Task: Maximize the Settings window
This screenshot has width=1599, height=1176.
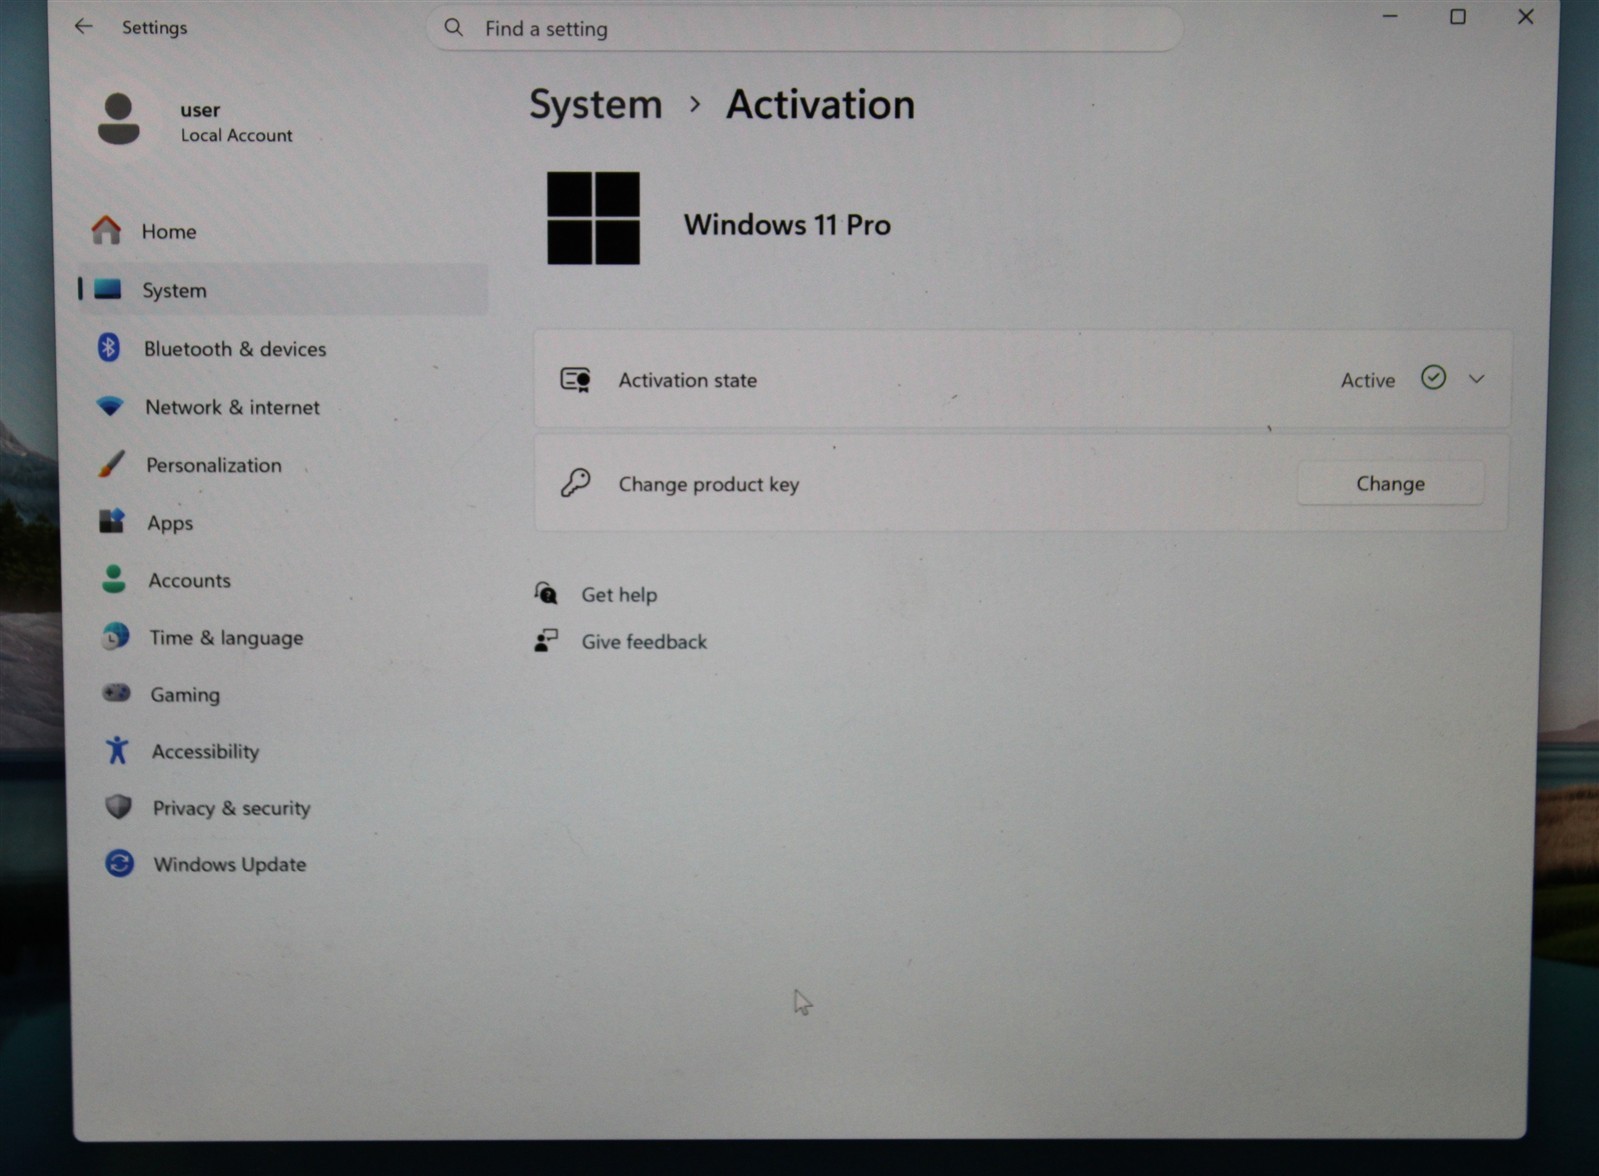Action: point(1458,17)
